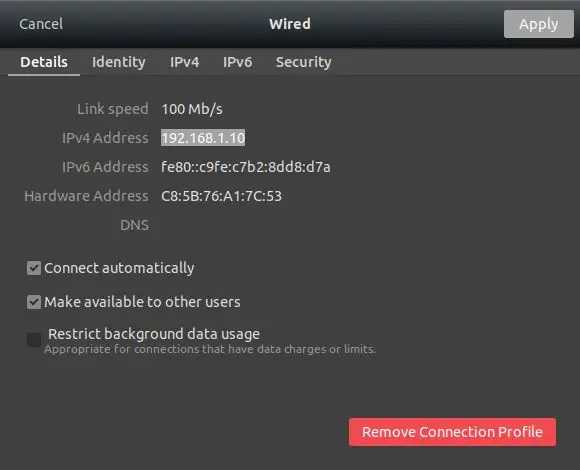Toggle Make available to other users
Viewport: 580px width, 470px height.
click(34, 302)
